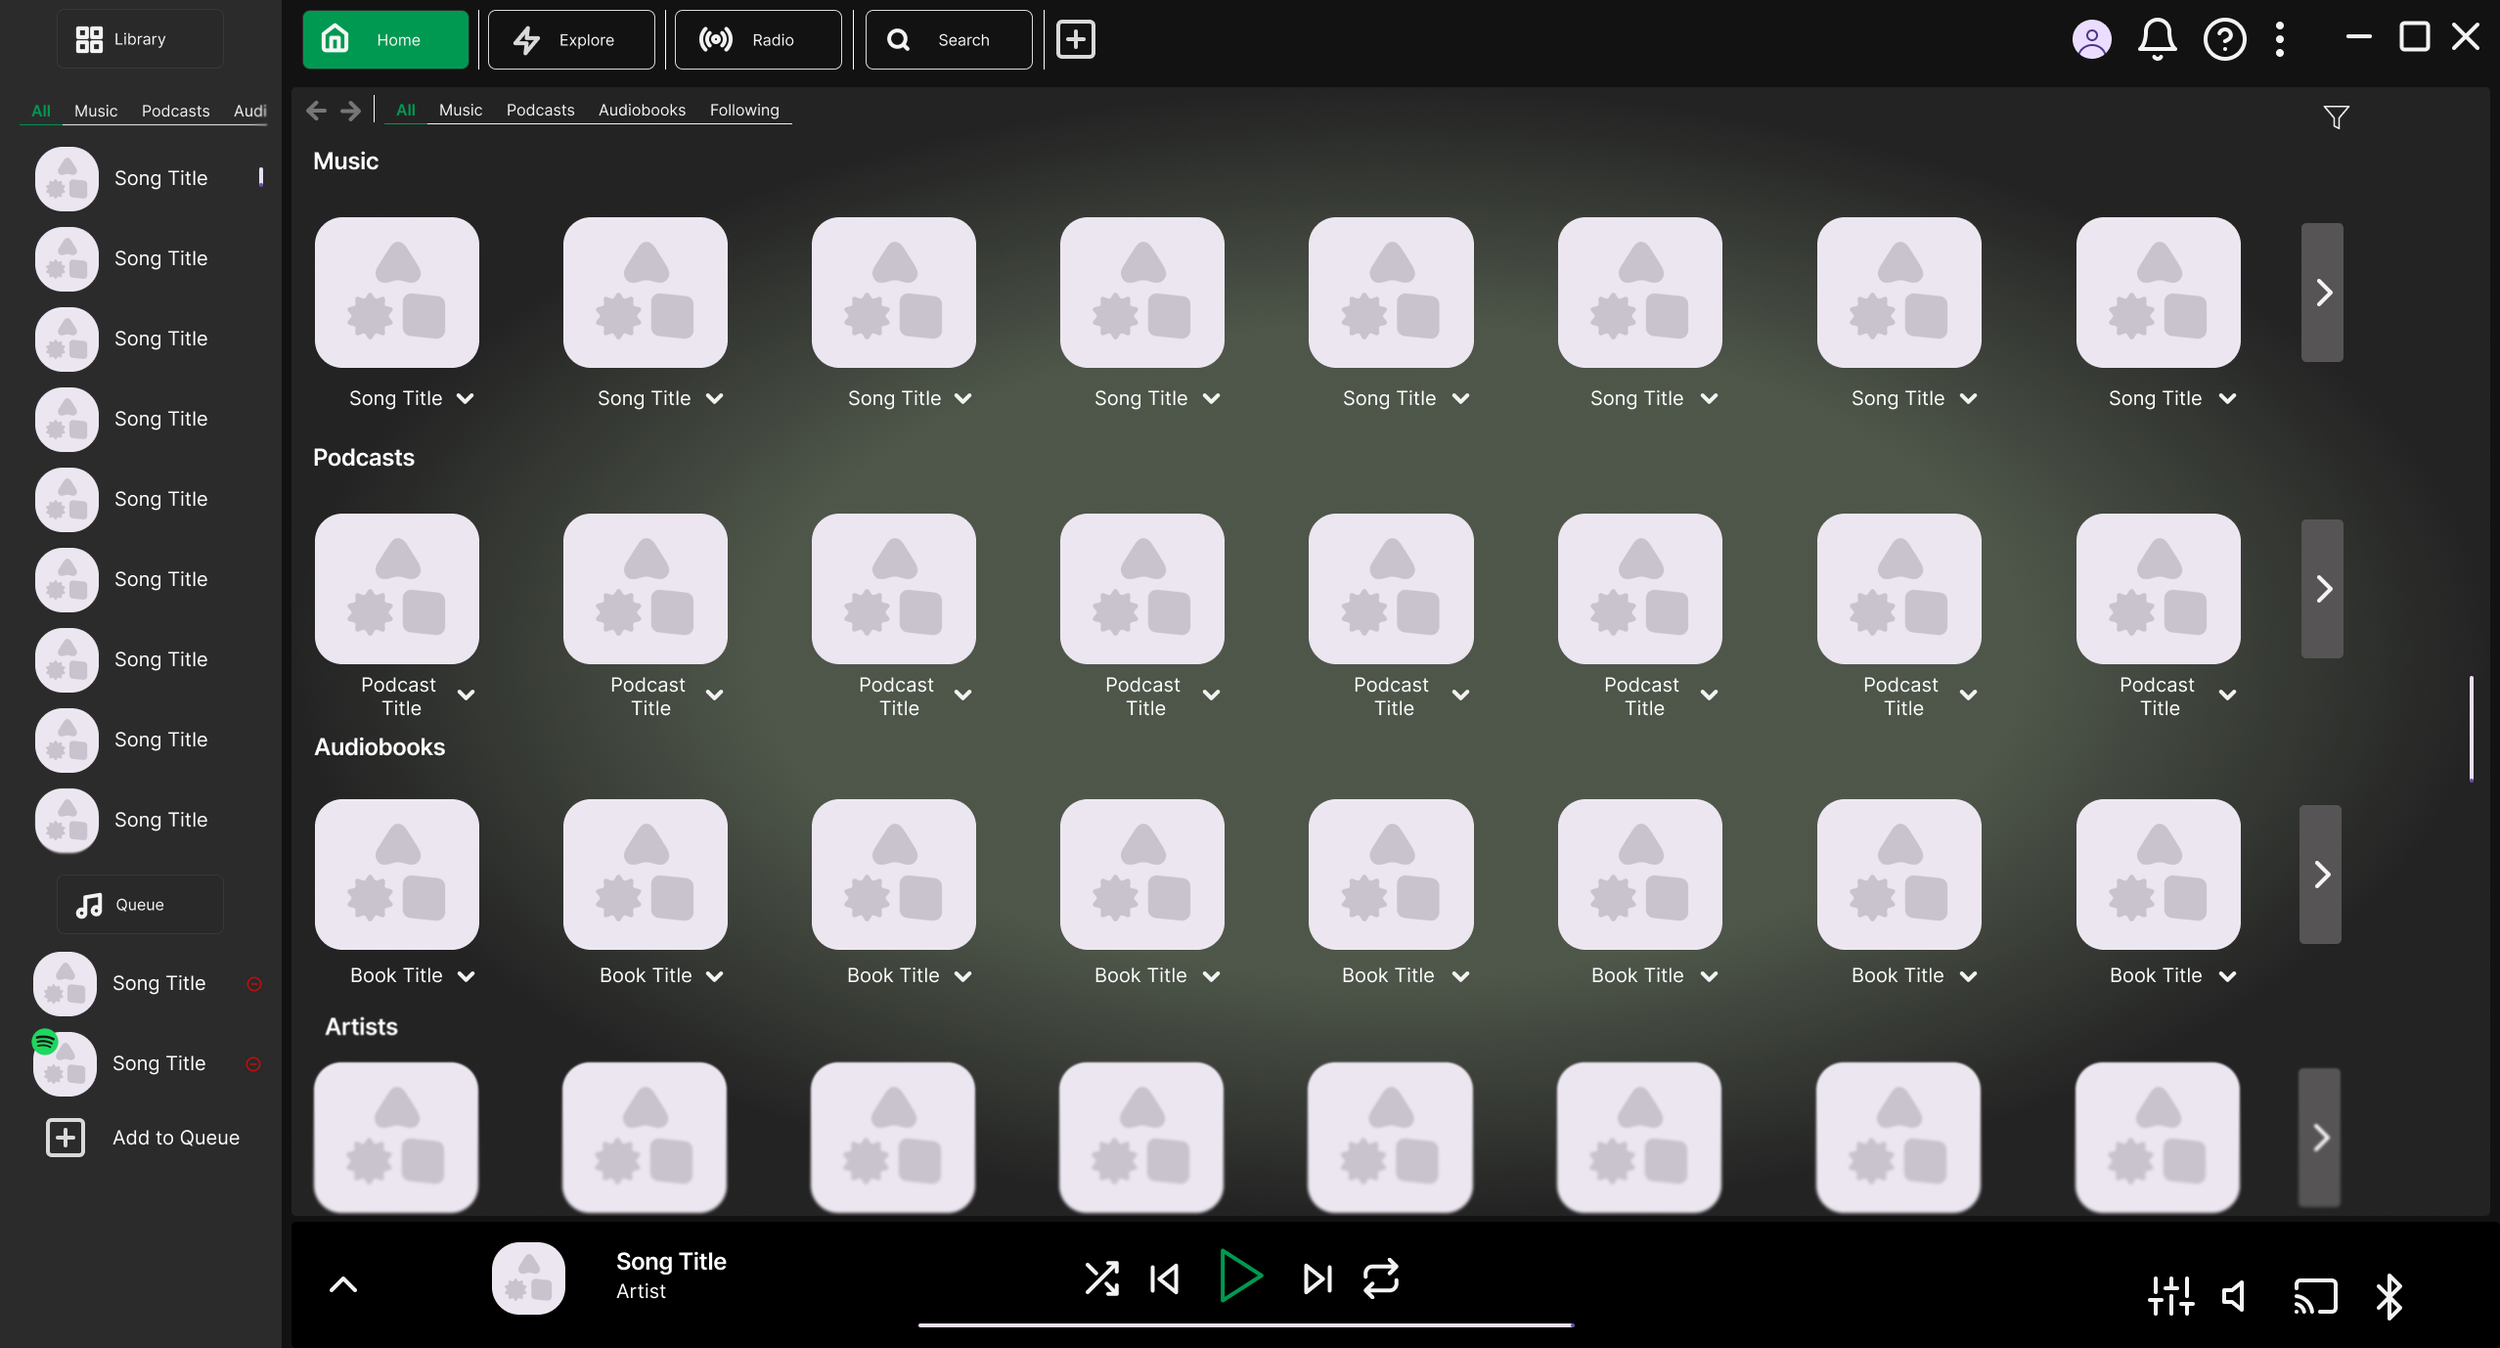This screenshot has width=2500, height=1348.
Task: Open the notifications bell
Action: (2157, 40)
